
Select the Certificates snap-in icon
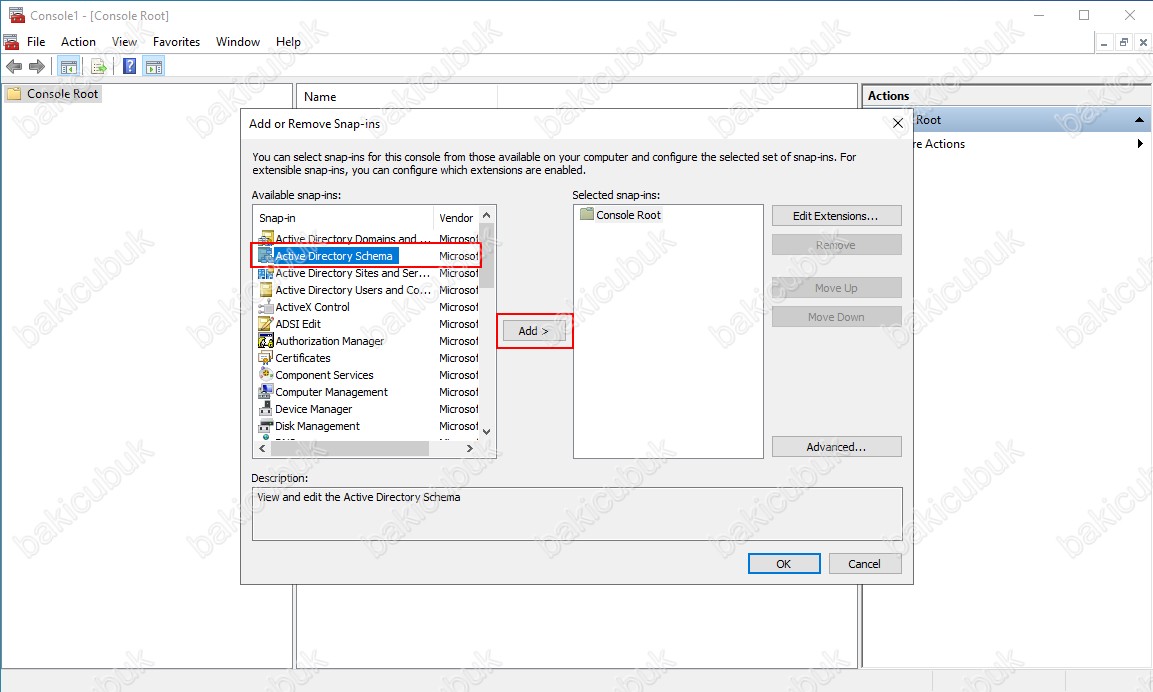pos(266,358)
